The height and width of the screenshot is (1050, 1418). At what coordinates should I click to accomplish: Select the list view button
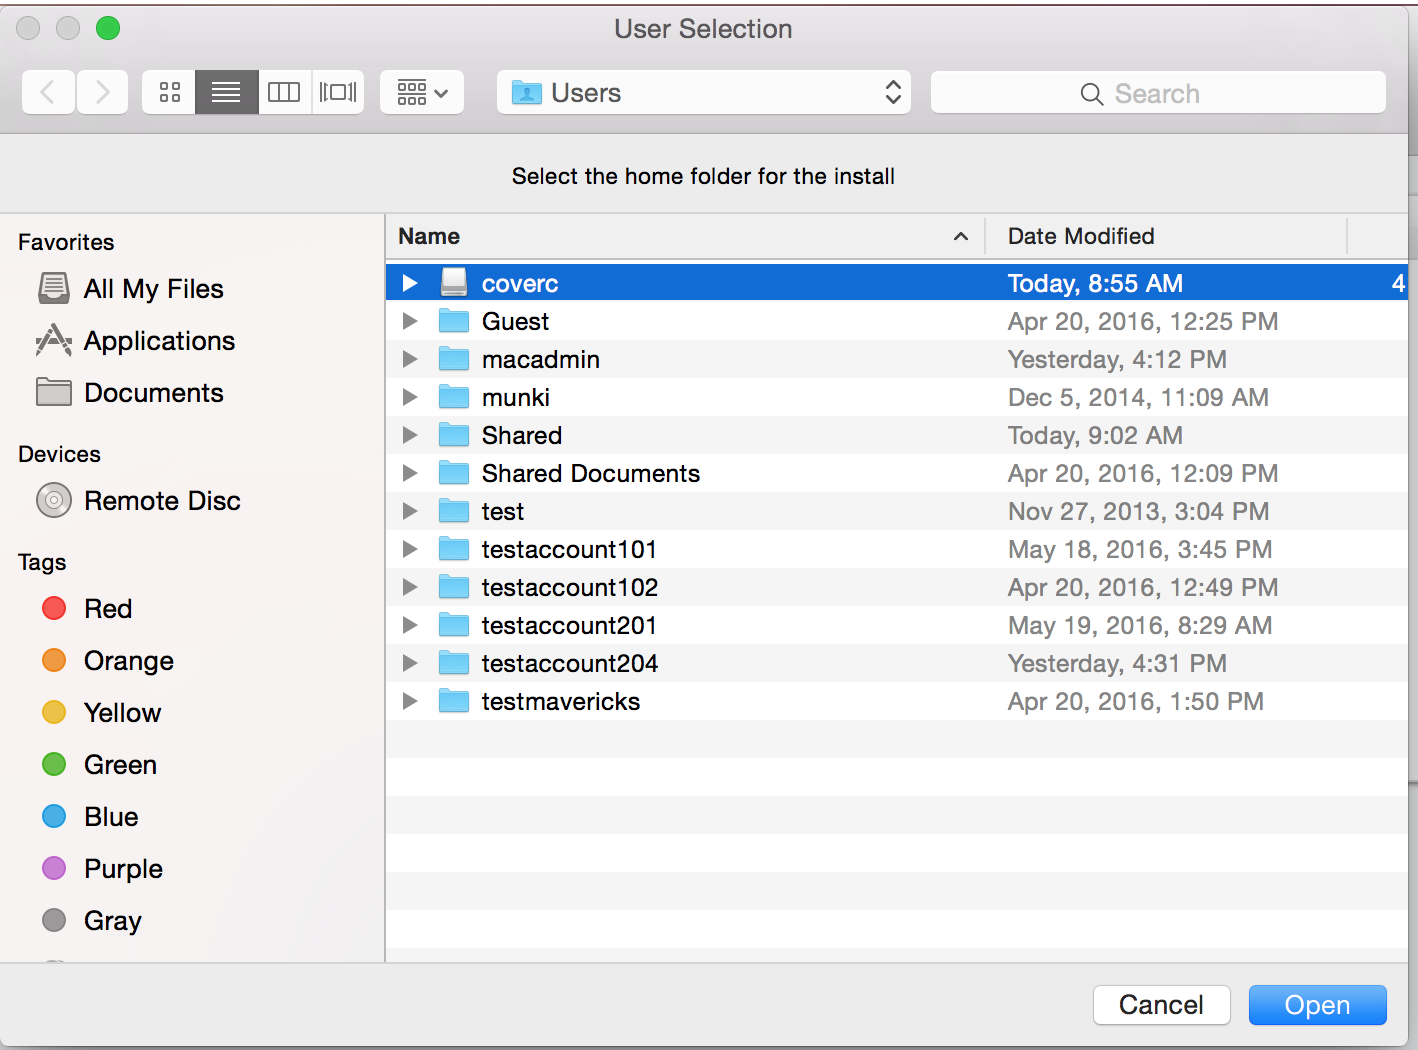tap(226, 93)
